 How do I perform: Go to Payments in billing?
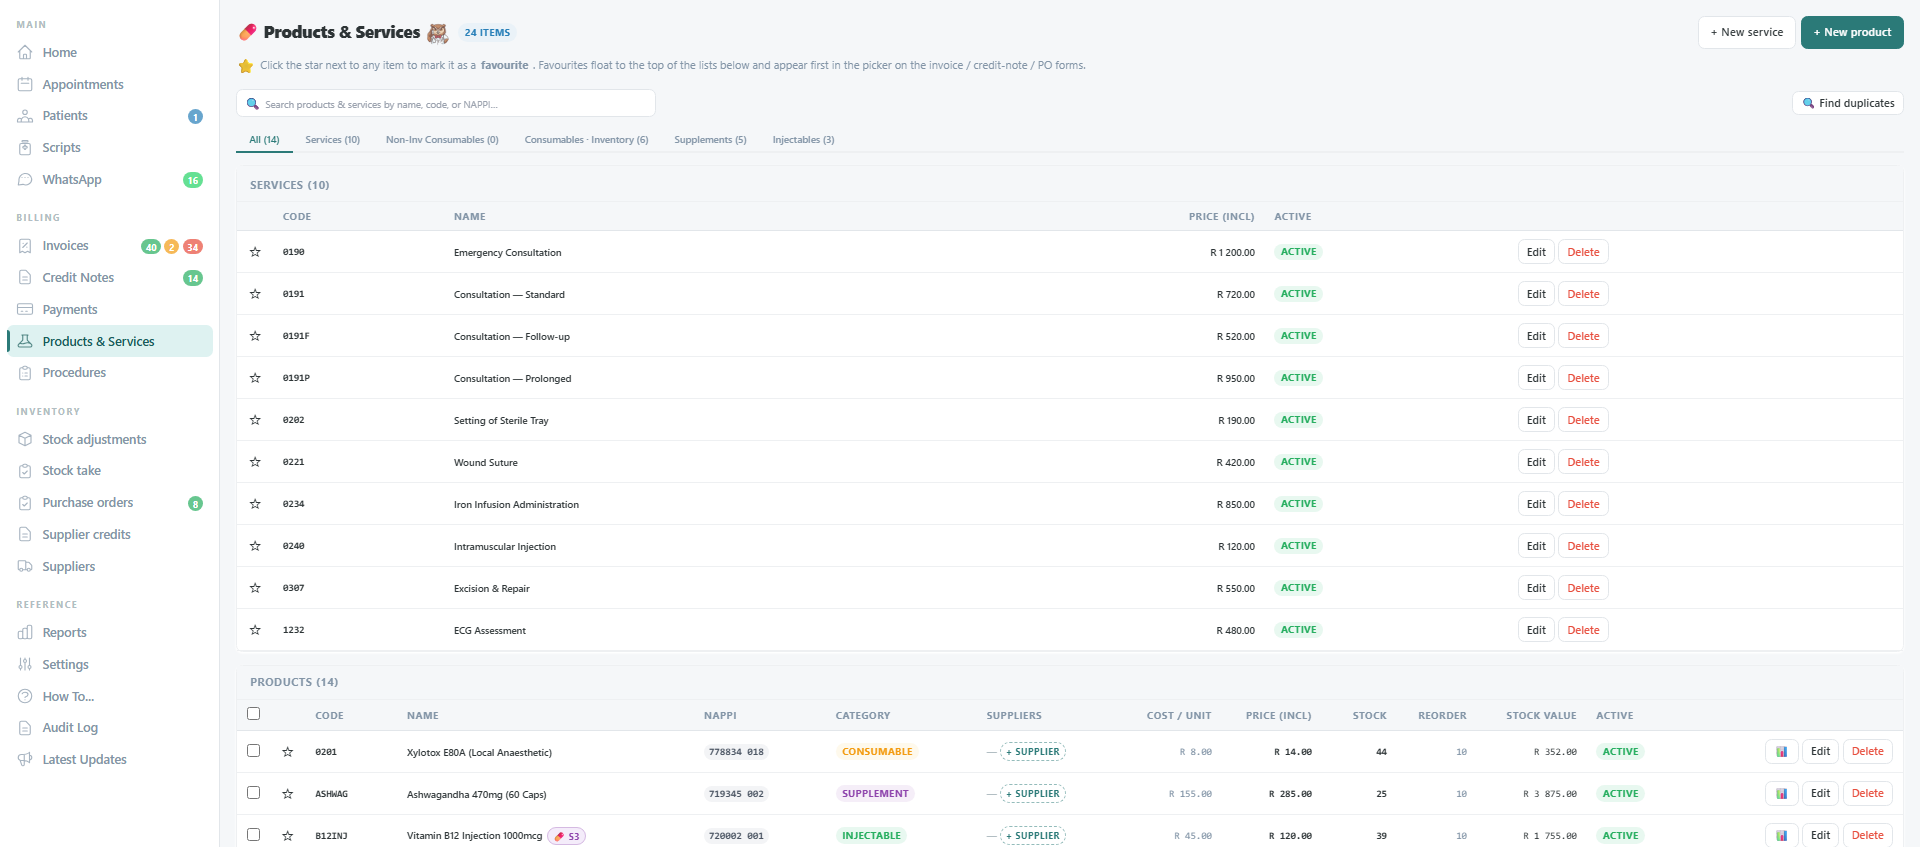coord(110,310)
